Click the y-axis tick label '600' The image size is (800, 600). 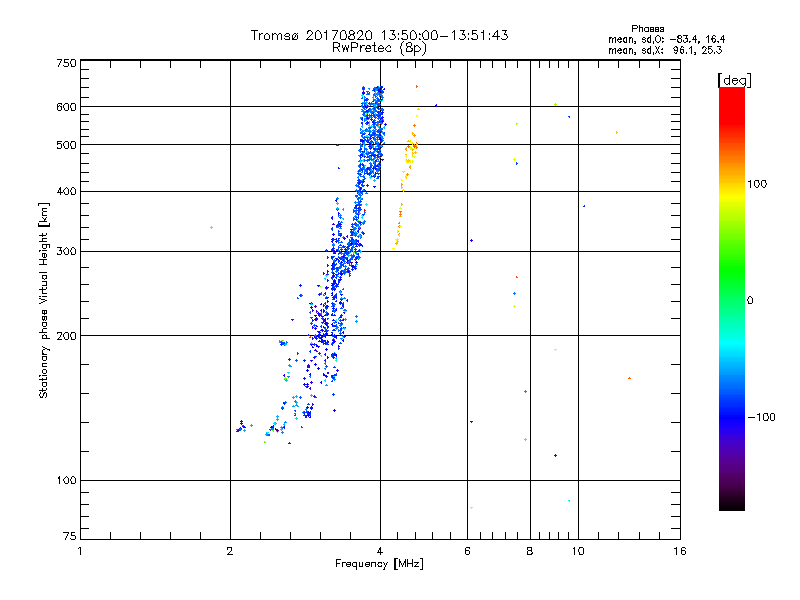[66, 107]
